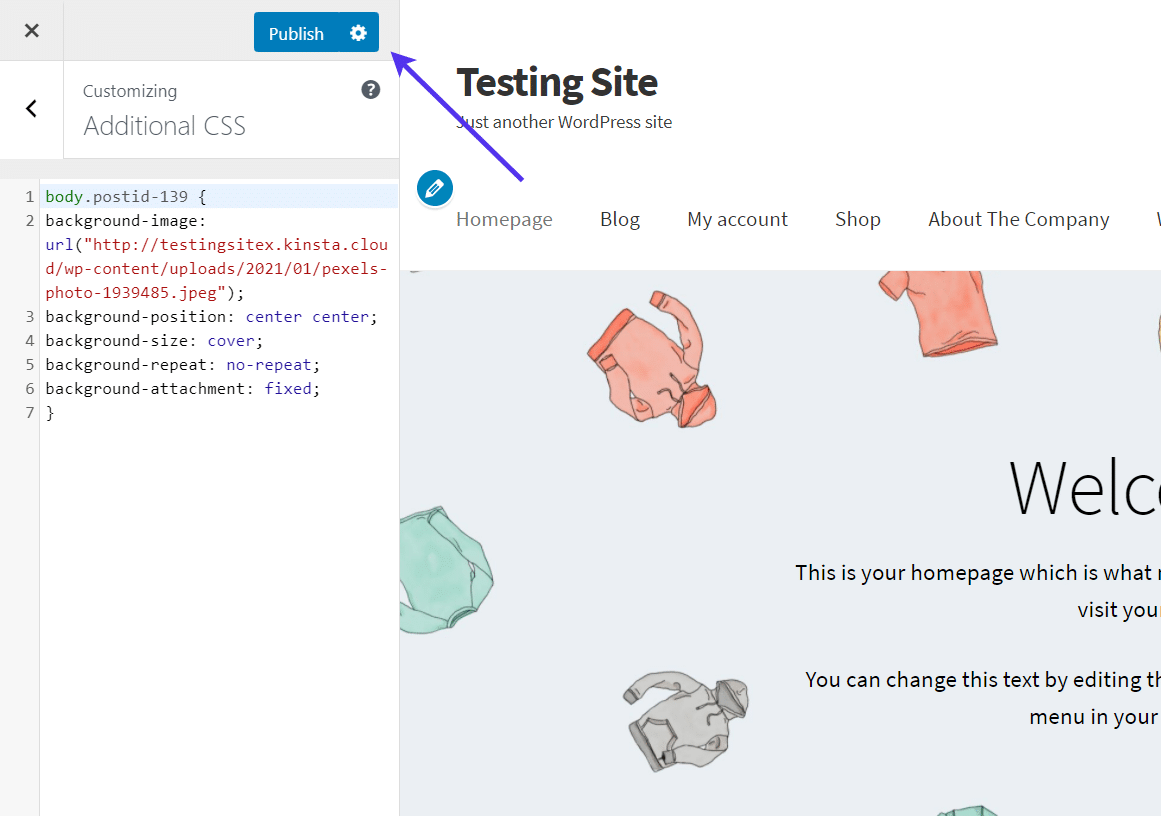1161x816 pixels.
Task: Open About The Company page
Action: click(x=1018, y=219)
